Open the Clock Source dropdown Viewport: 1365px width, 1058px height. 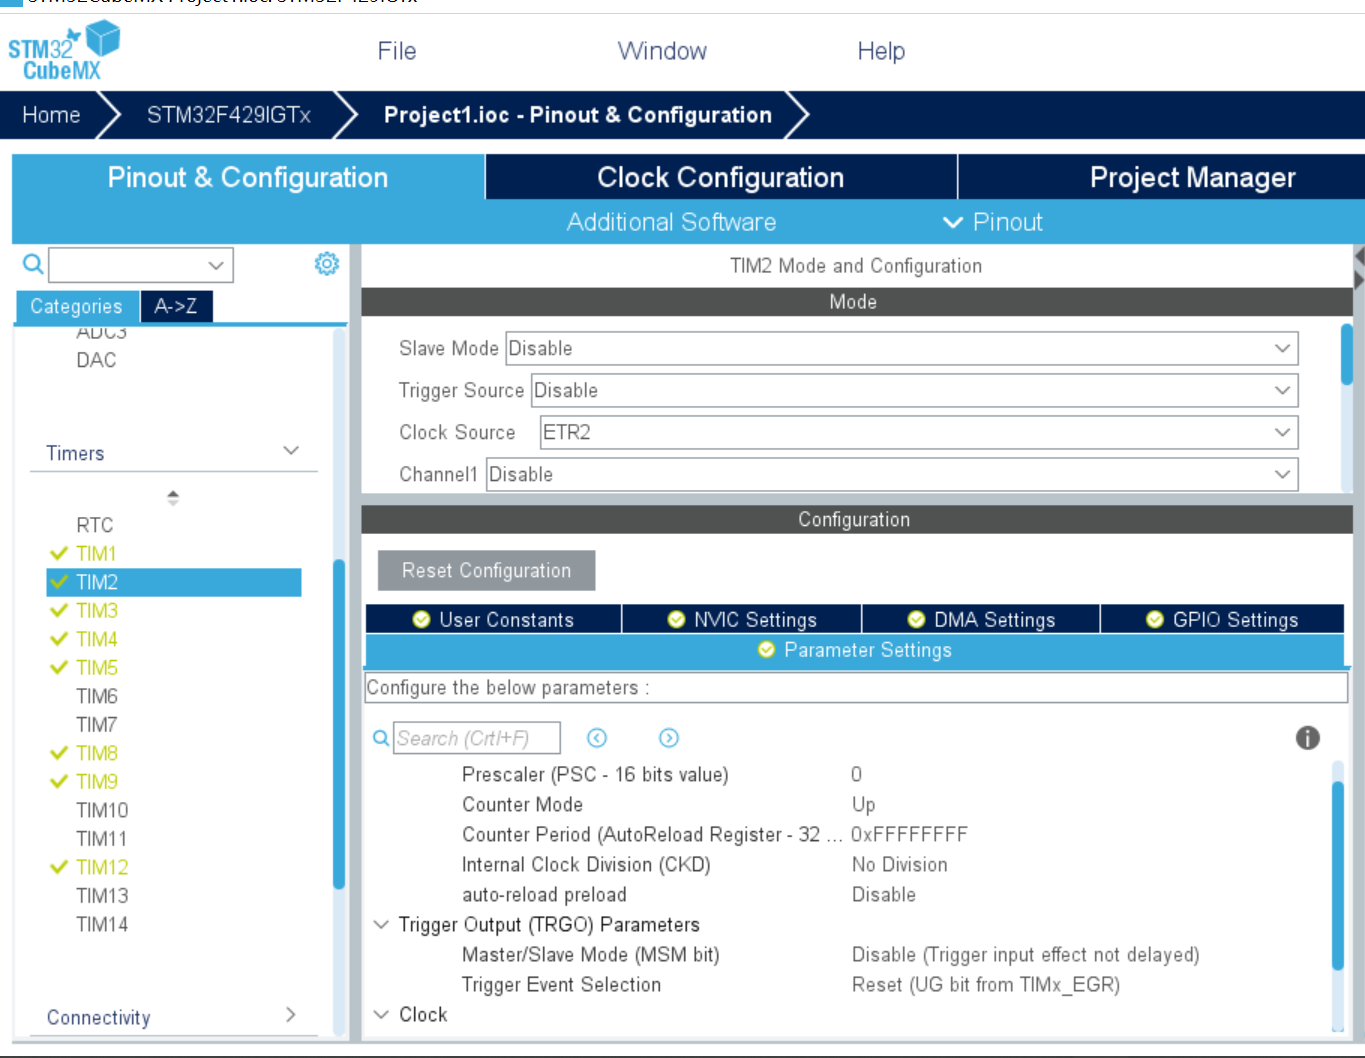919,432
